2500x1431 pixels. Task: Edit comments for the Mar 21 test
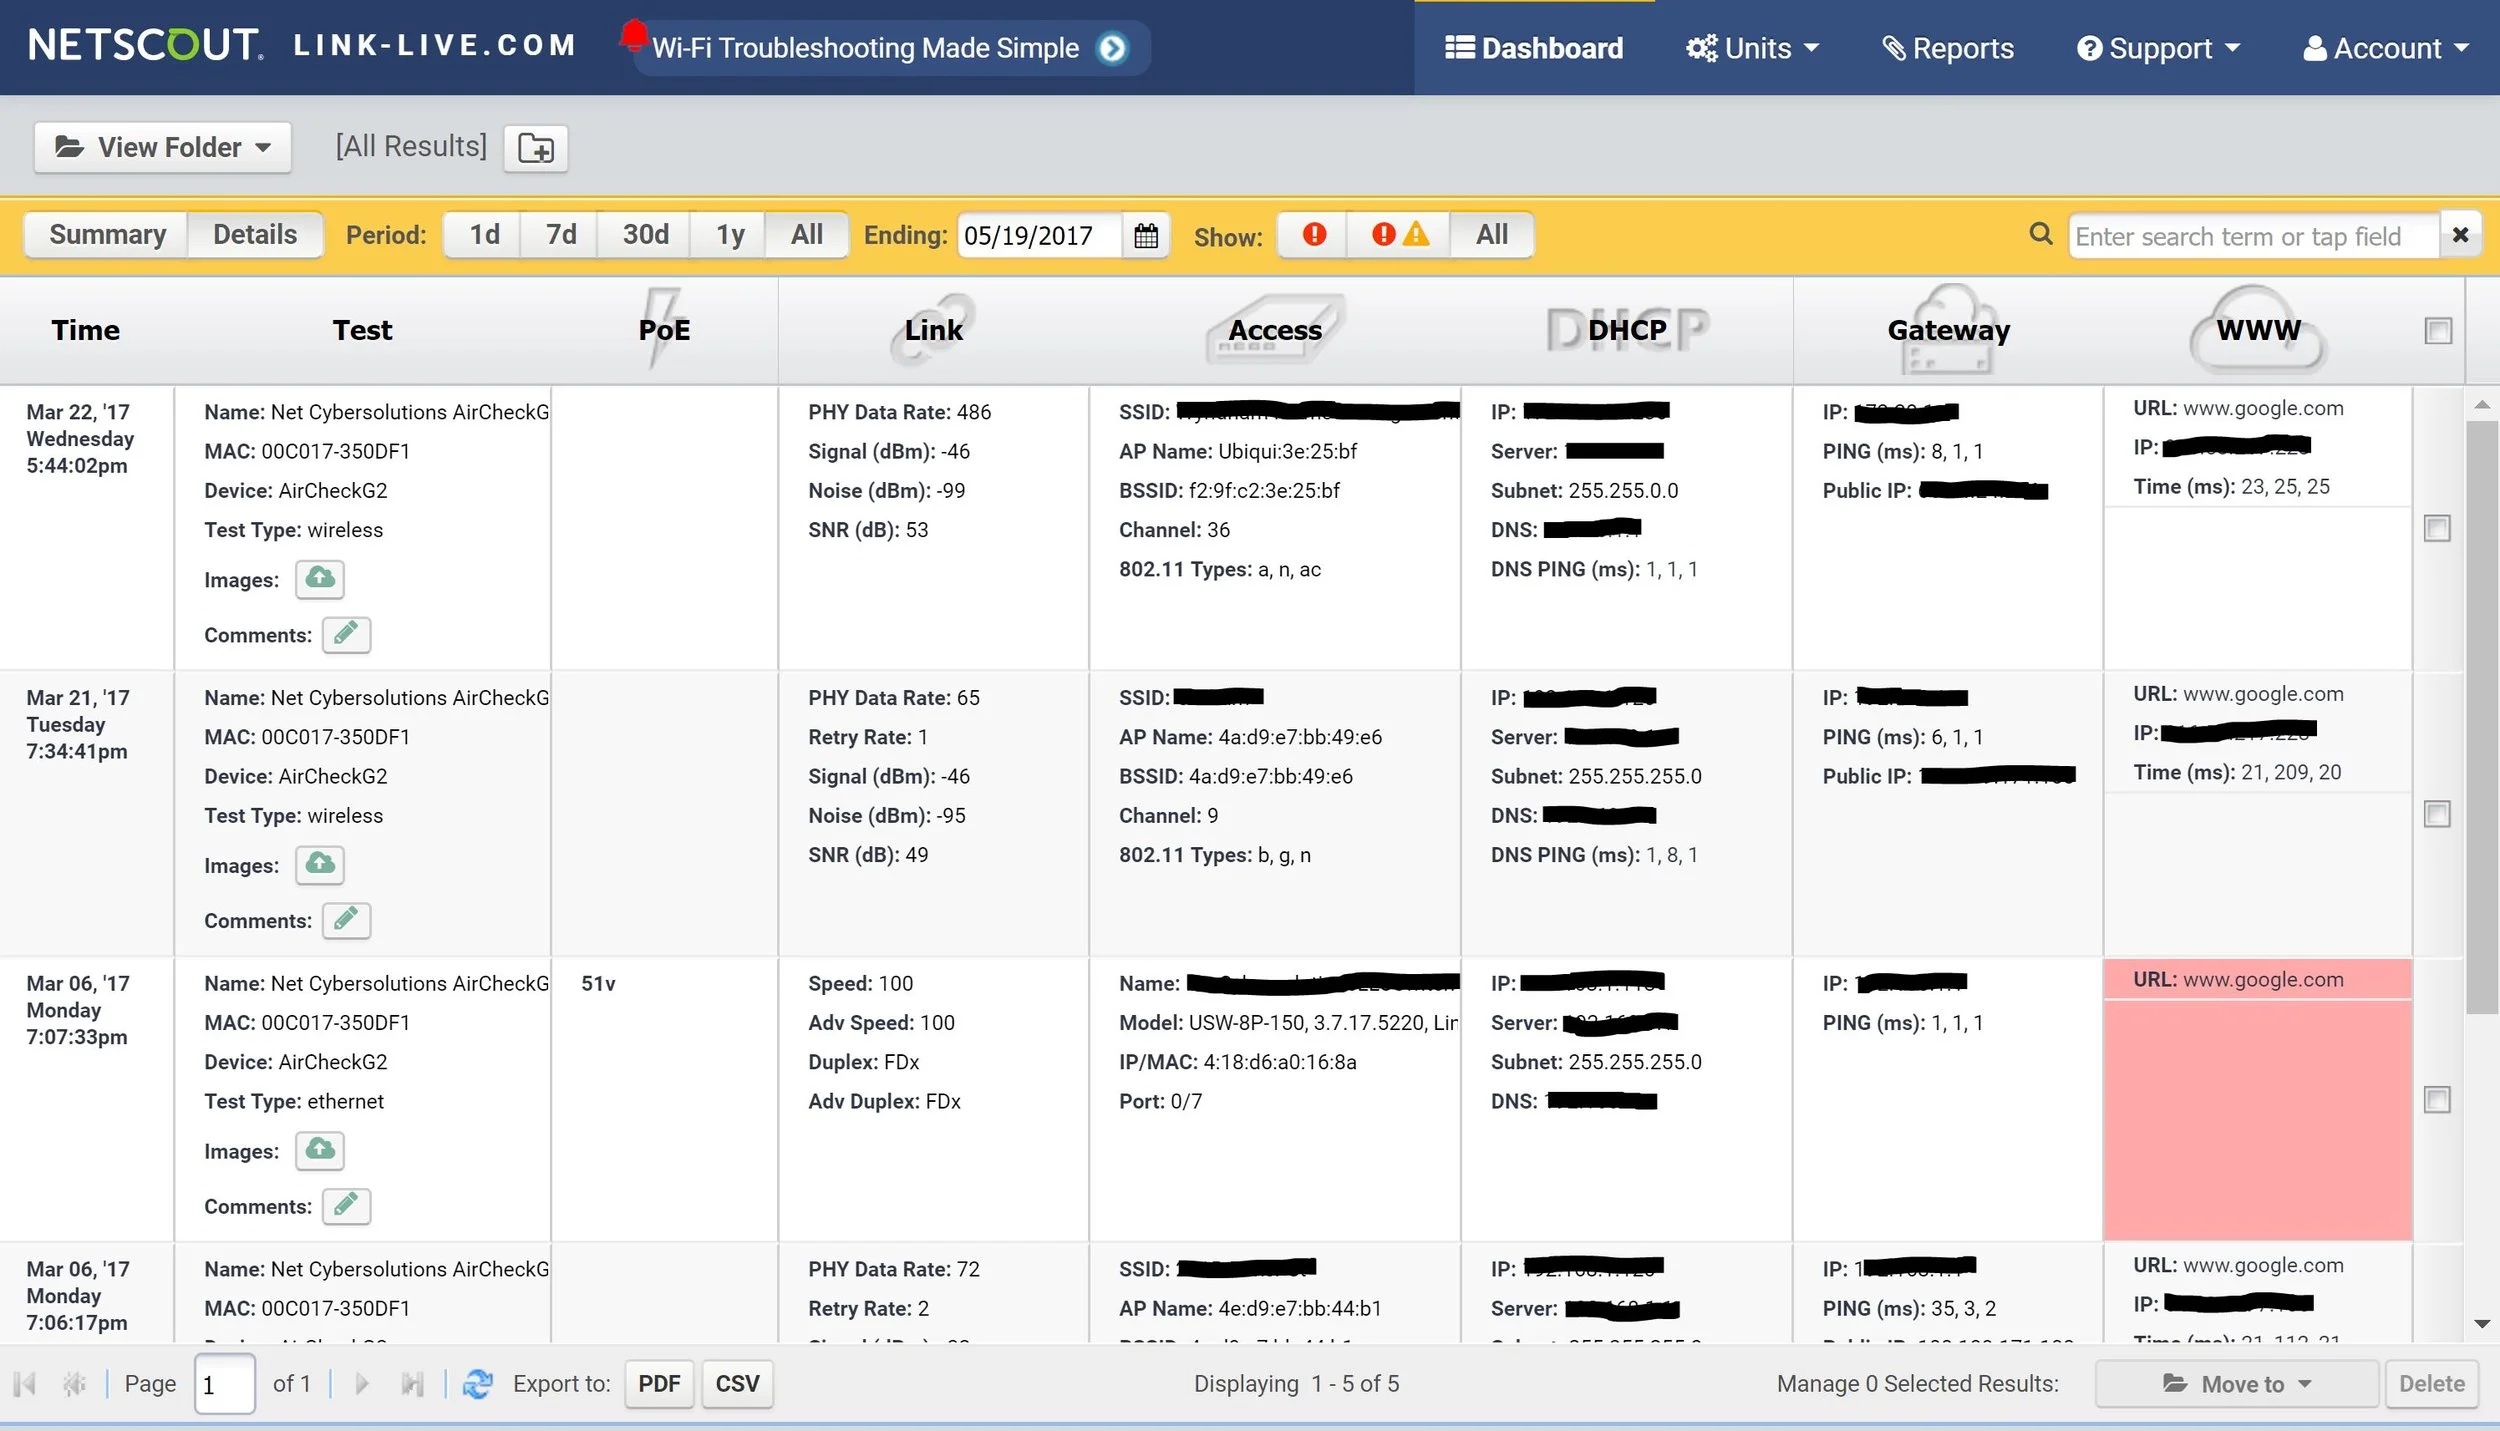[346, 920]
